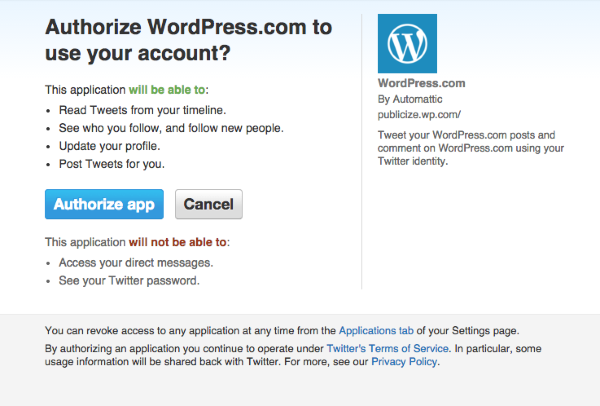Viewport: 600px width, 406px height.
Task: Click "See your Twitter password" item
Action: click(x=129, y=281)
